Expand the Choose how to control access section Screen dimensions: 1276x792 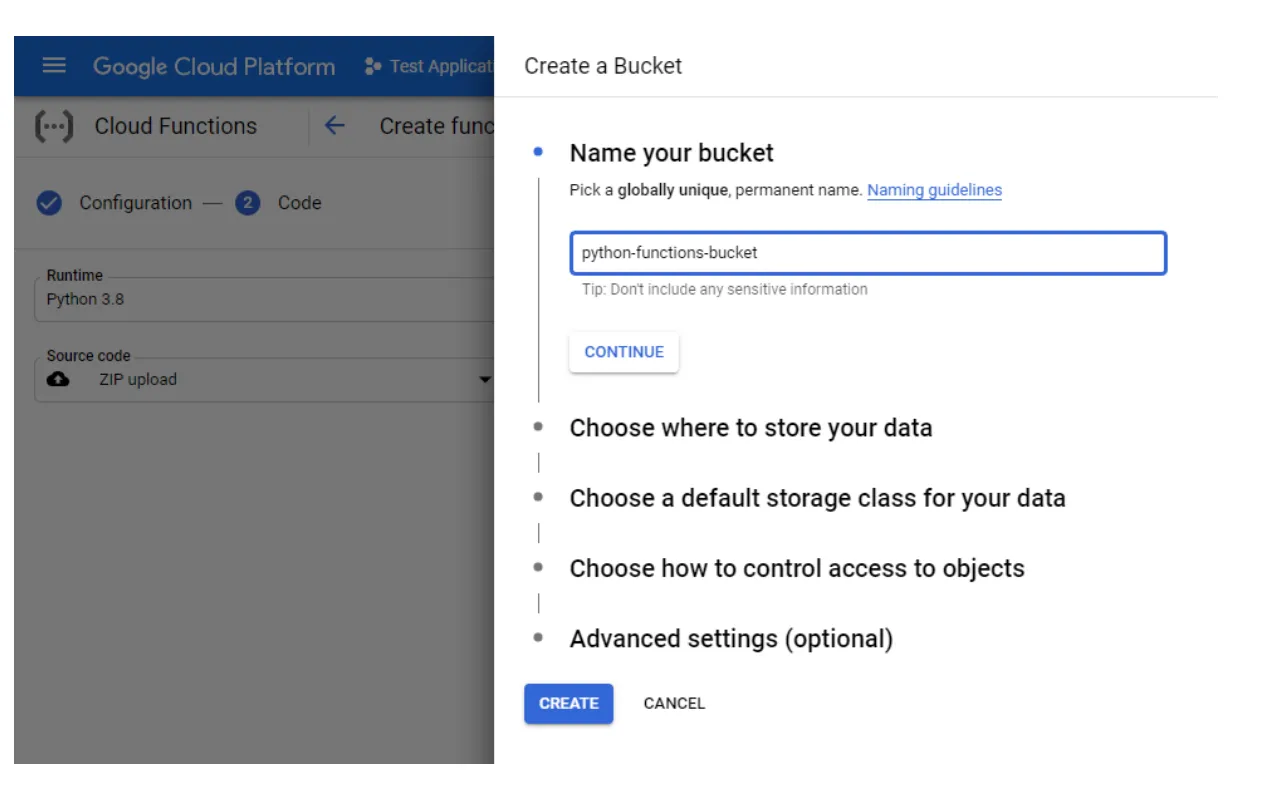click(796, 568)
